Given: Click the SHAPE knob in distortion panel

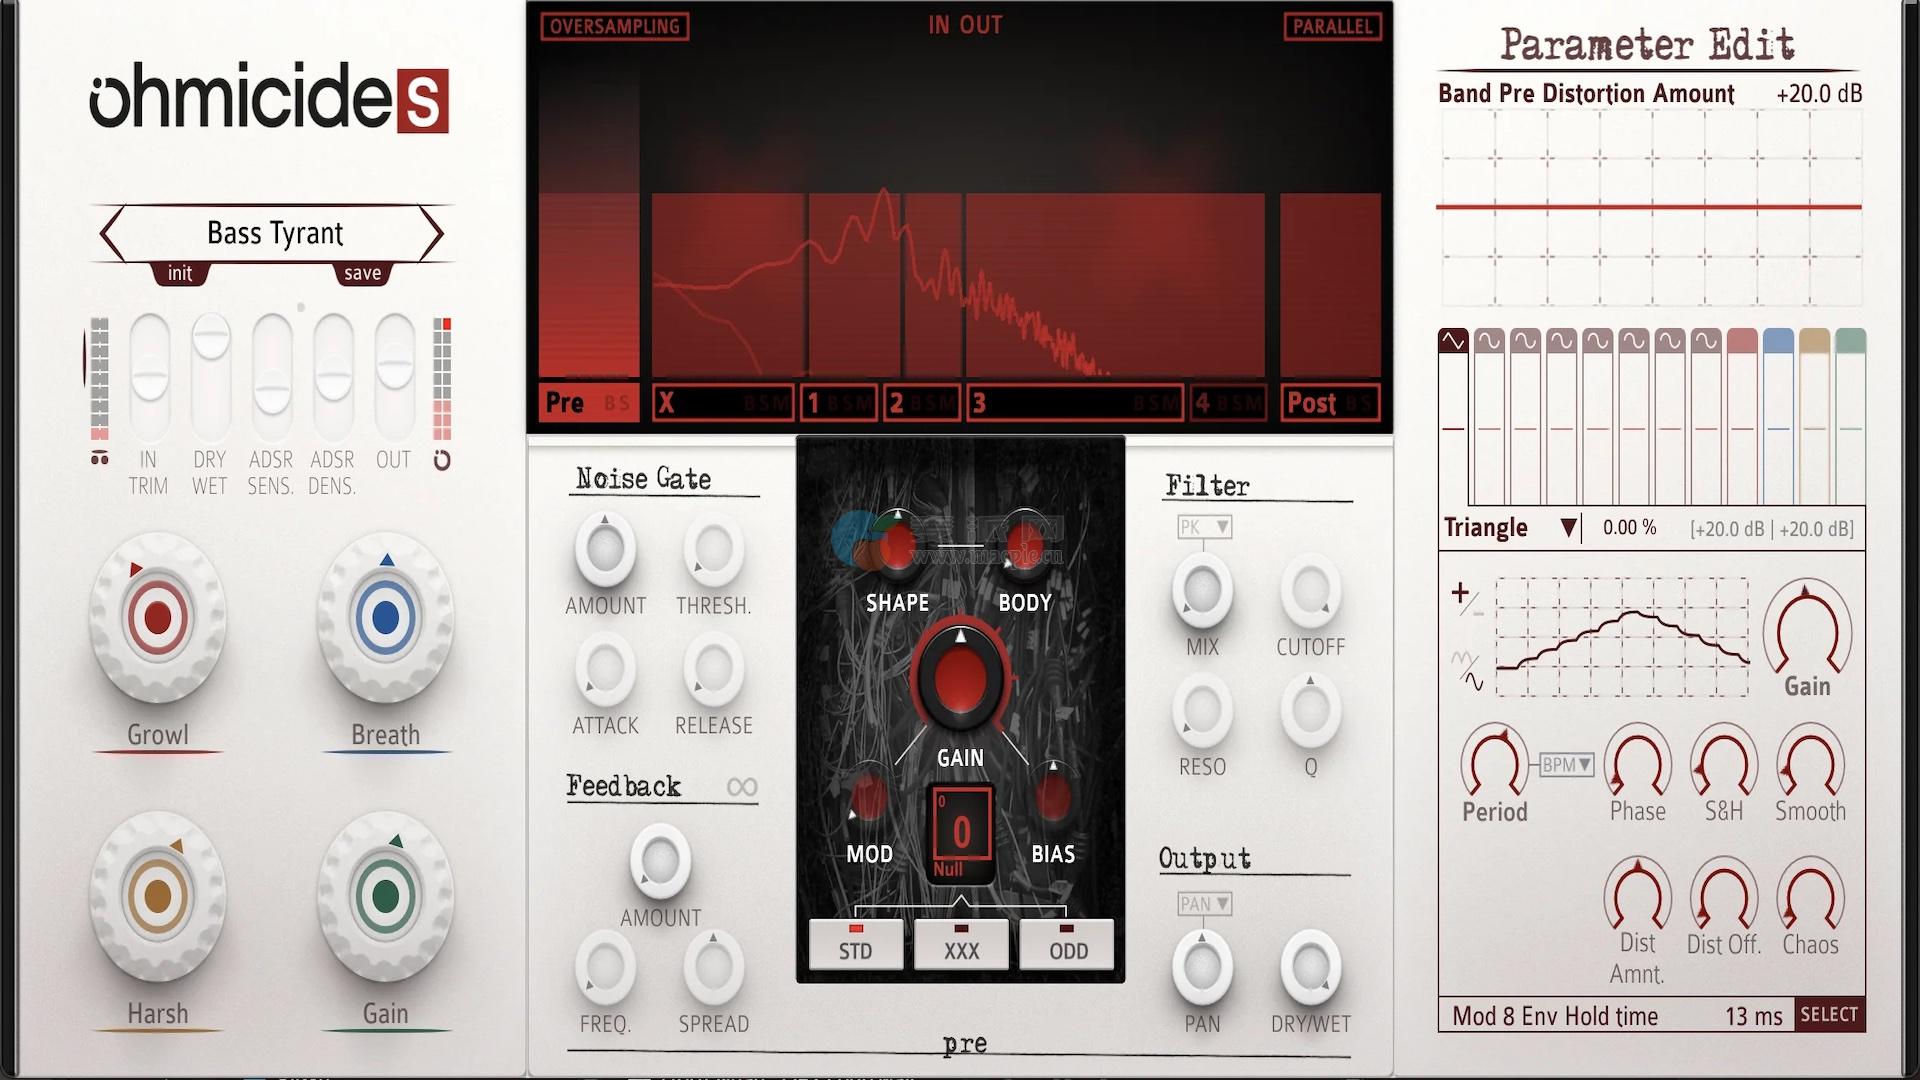Looking at the screenshot, I should pyautogui.click(x=897, y=543).
